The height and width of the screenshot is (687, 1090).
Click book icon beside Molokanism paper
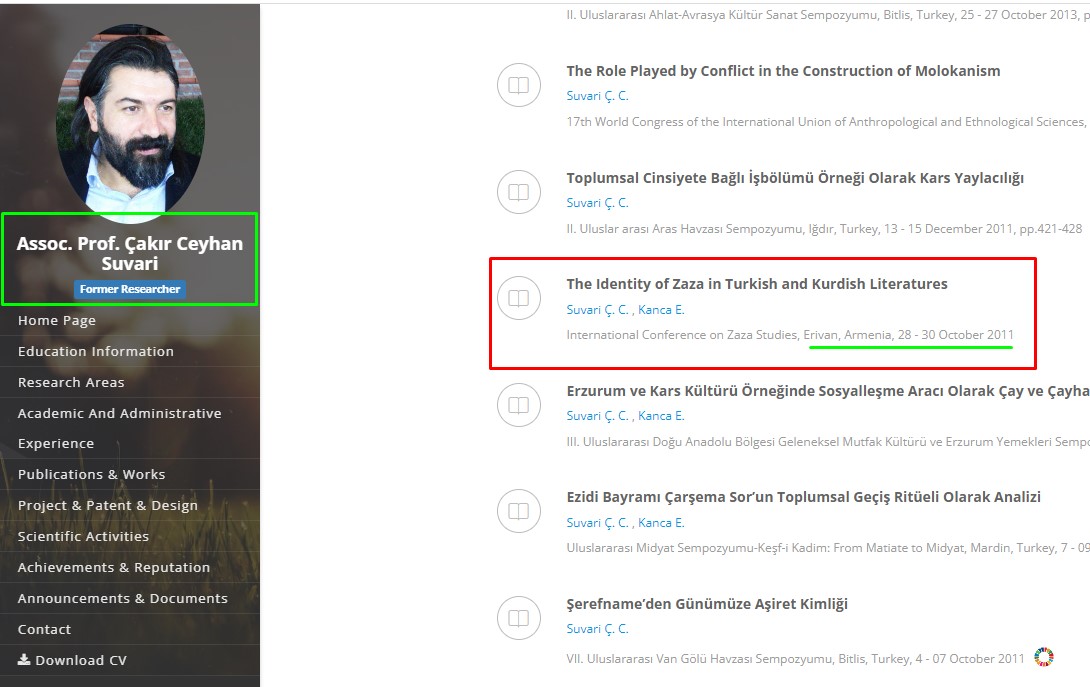[518, 86]
